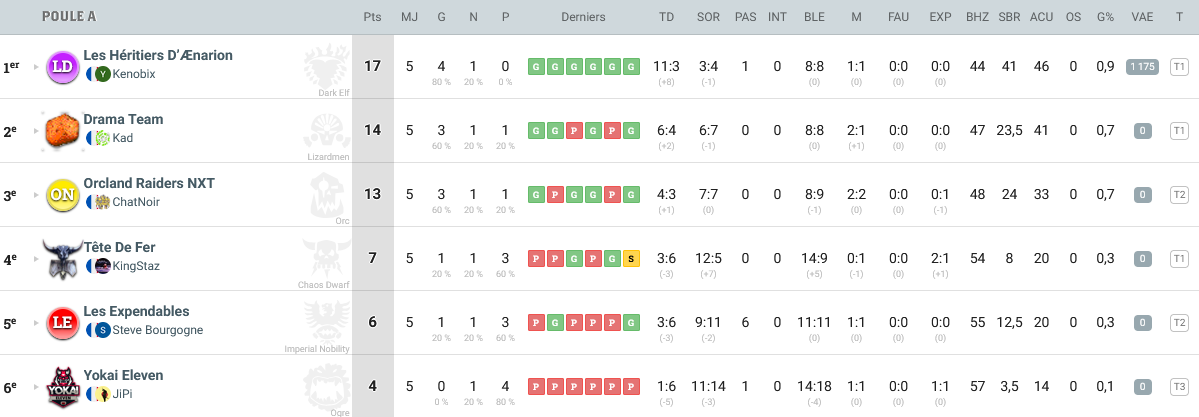The image size is (1199, 417).
Task: Click the Yokai Eleven team logo
Action: pyautogui.click(x=62, y=386)
